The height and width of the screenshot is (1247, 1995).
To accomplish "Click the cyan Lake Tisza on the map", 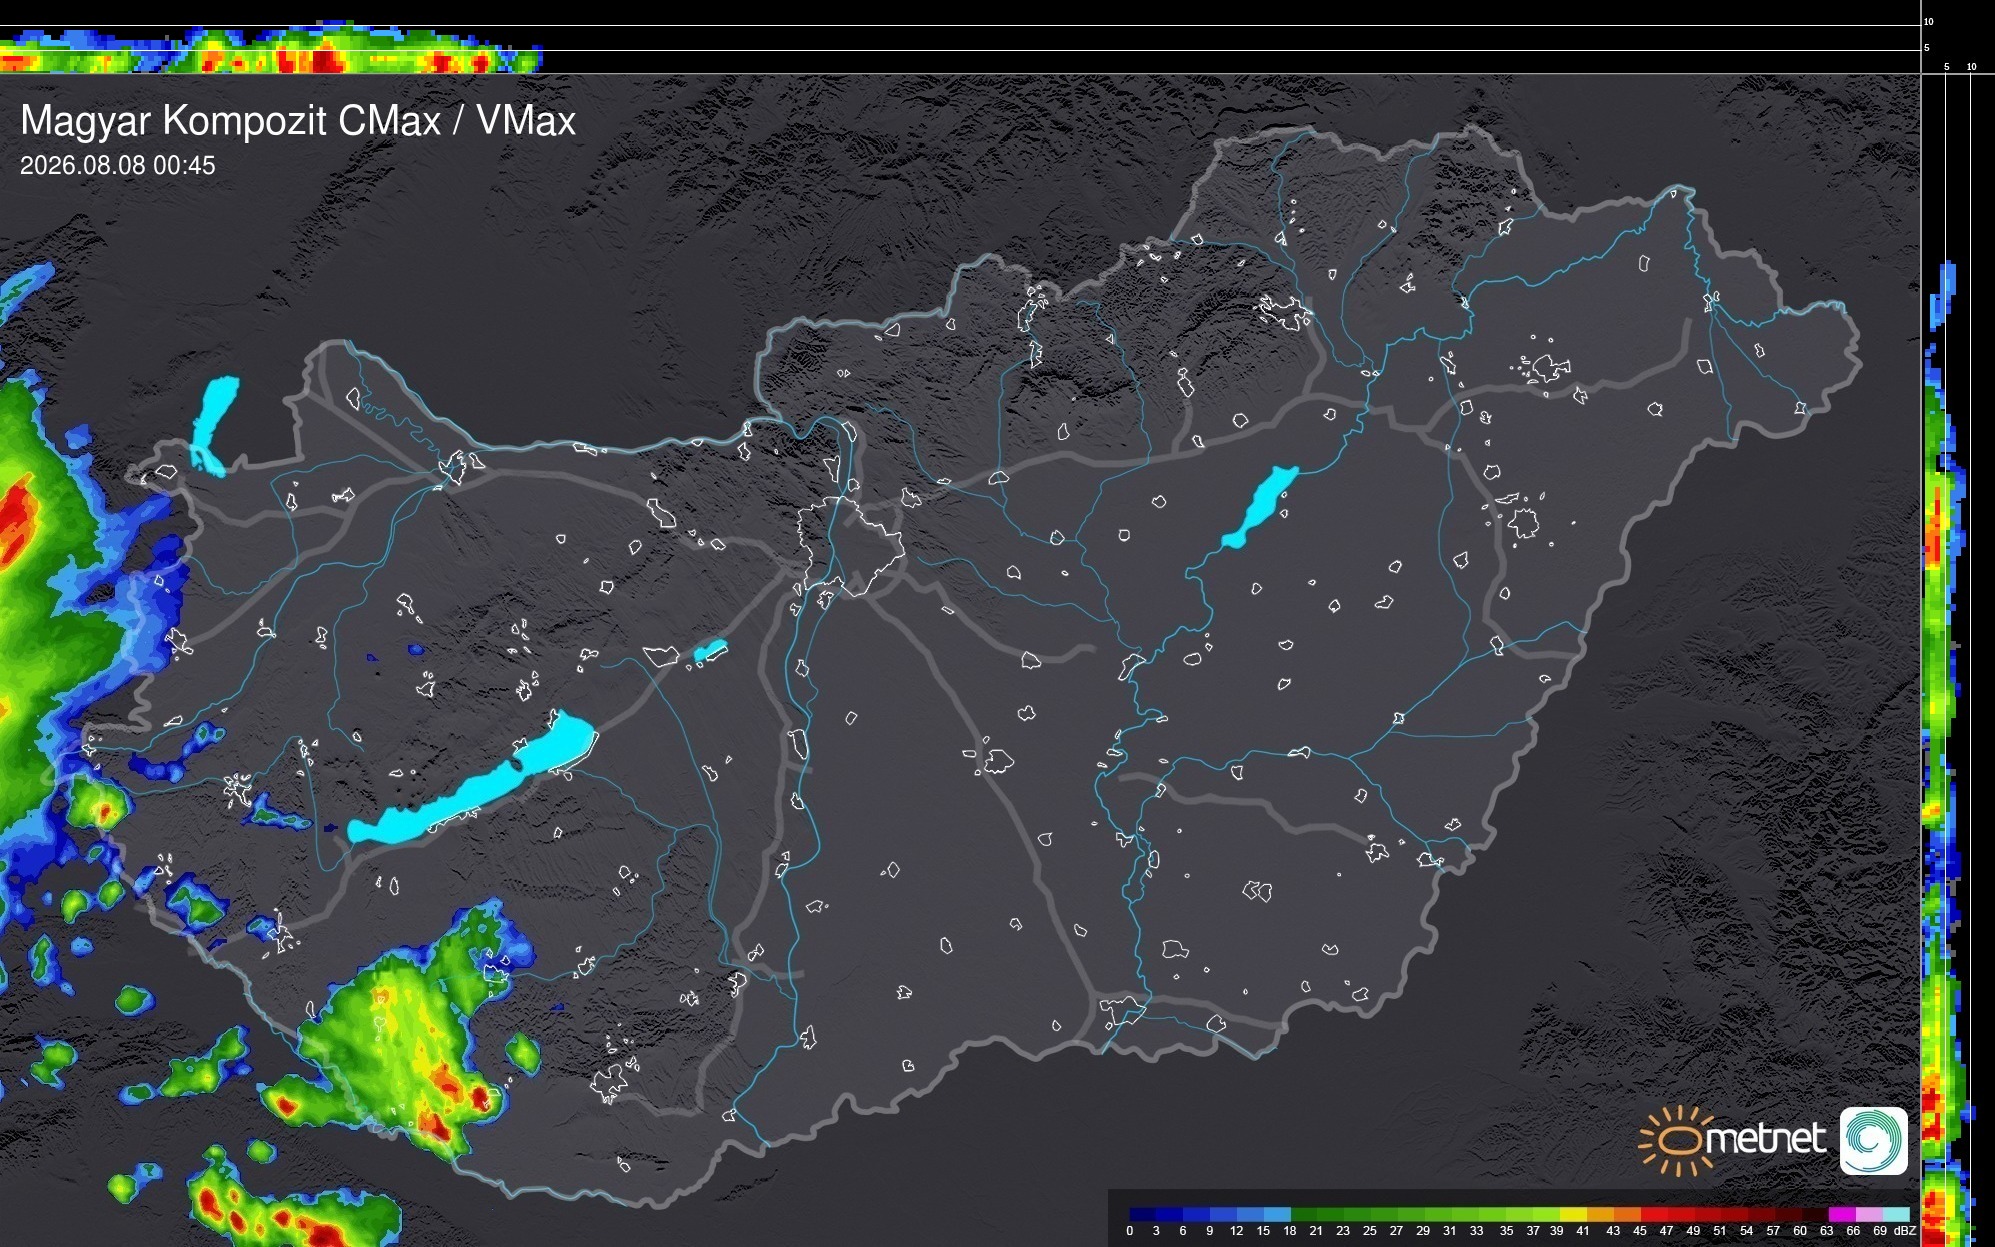I will [x=1260, y=507].
